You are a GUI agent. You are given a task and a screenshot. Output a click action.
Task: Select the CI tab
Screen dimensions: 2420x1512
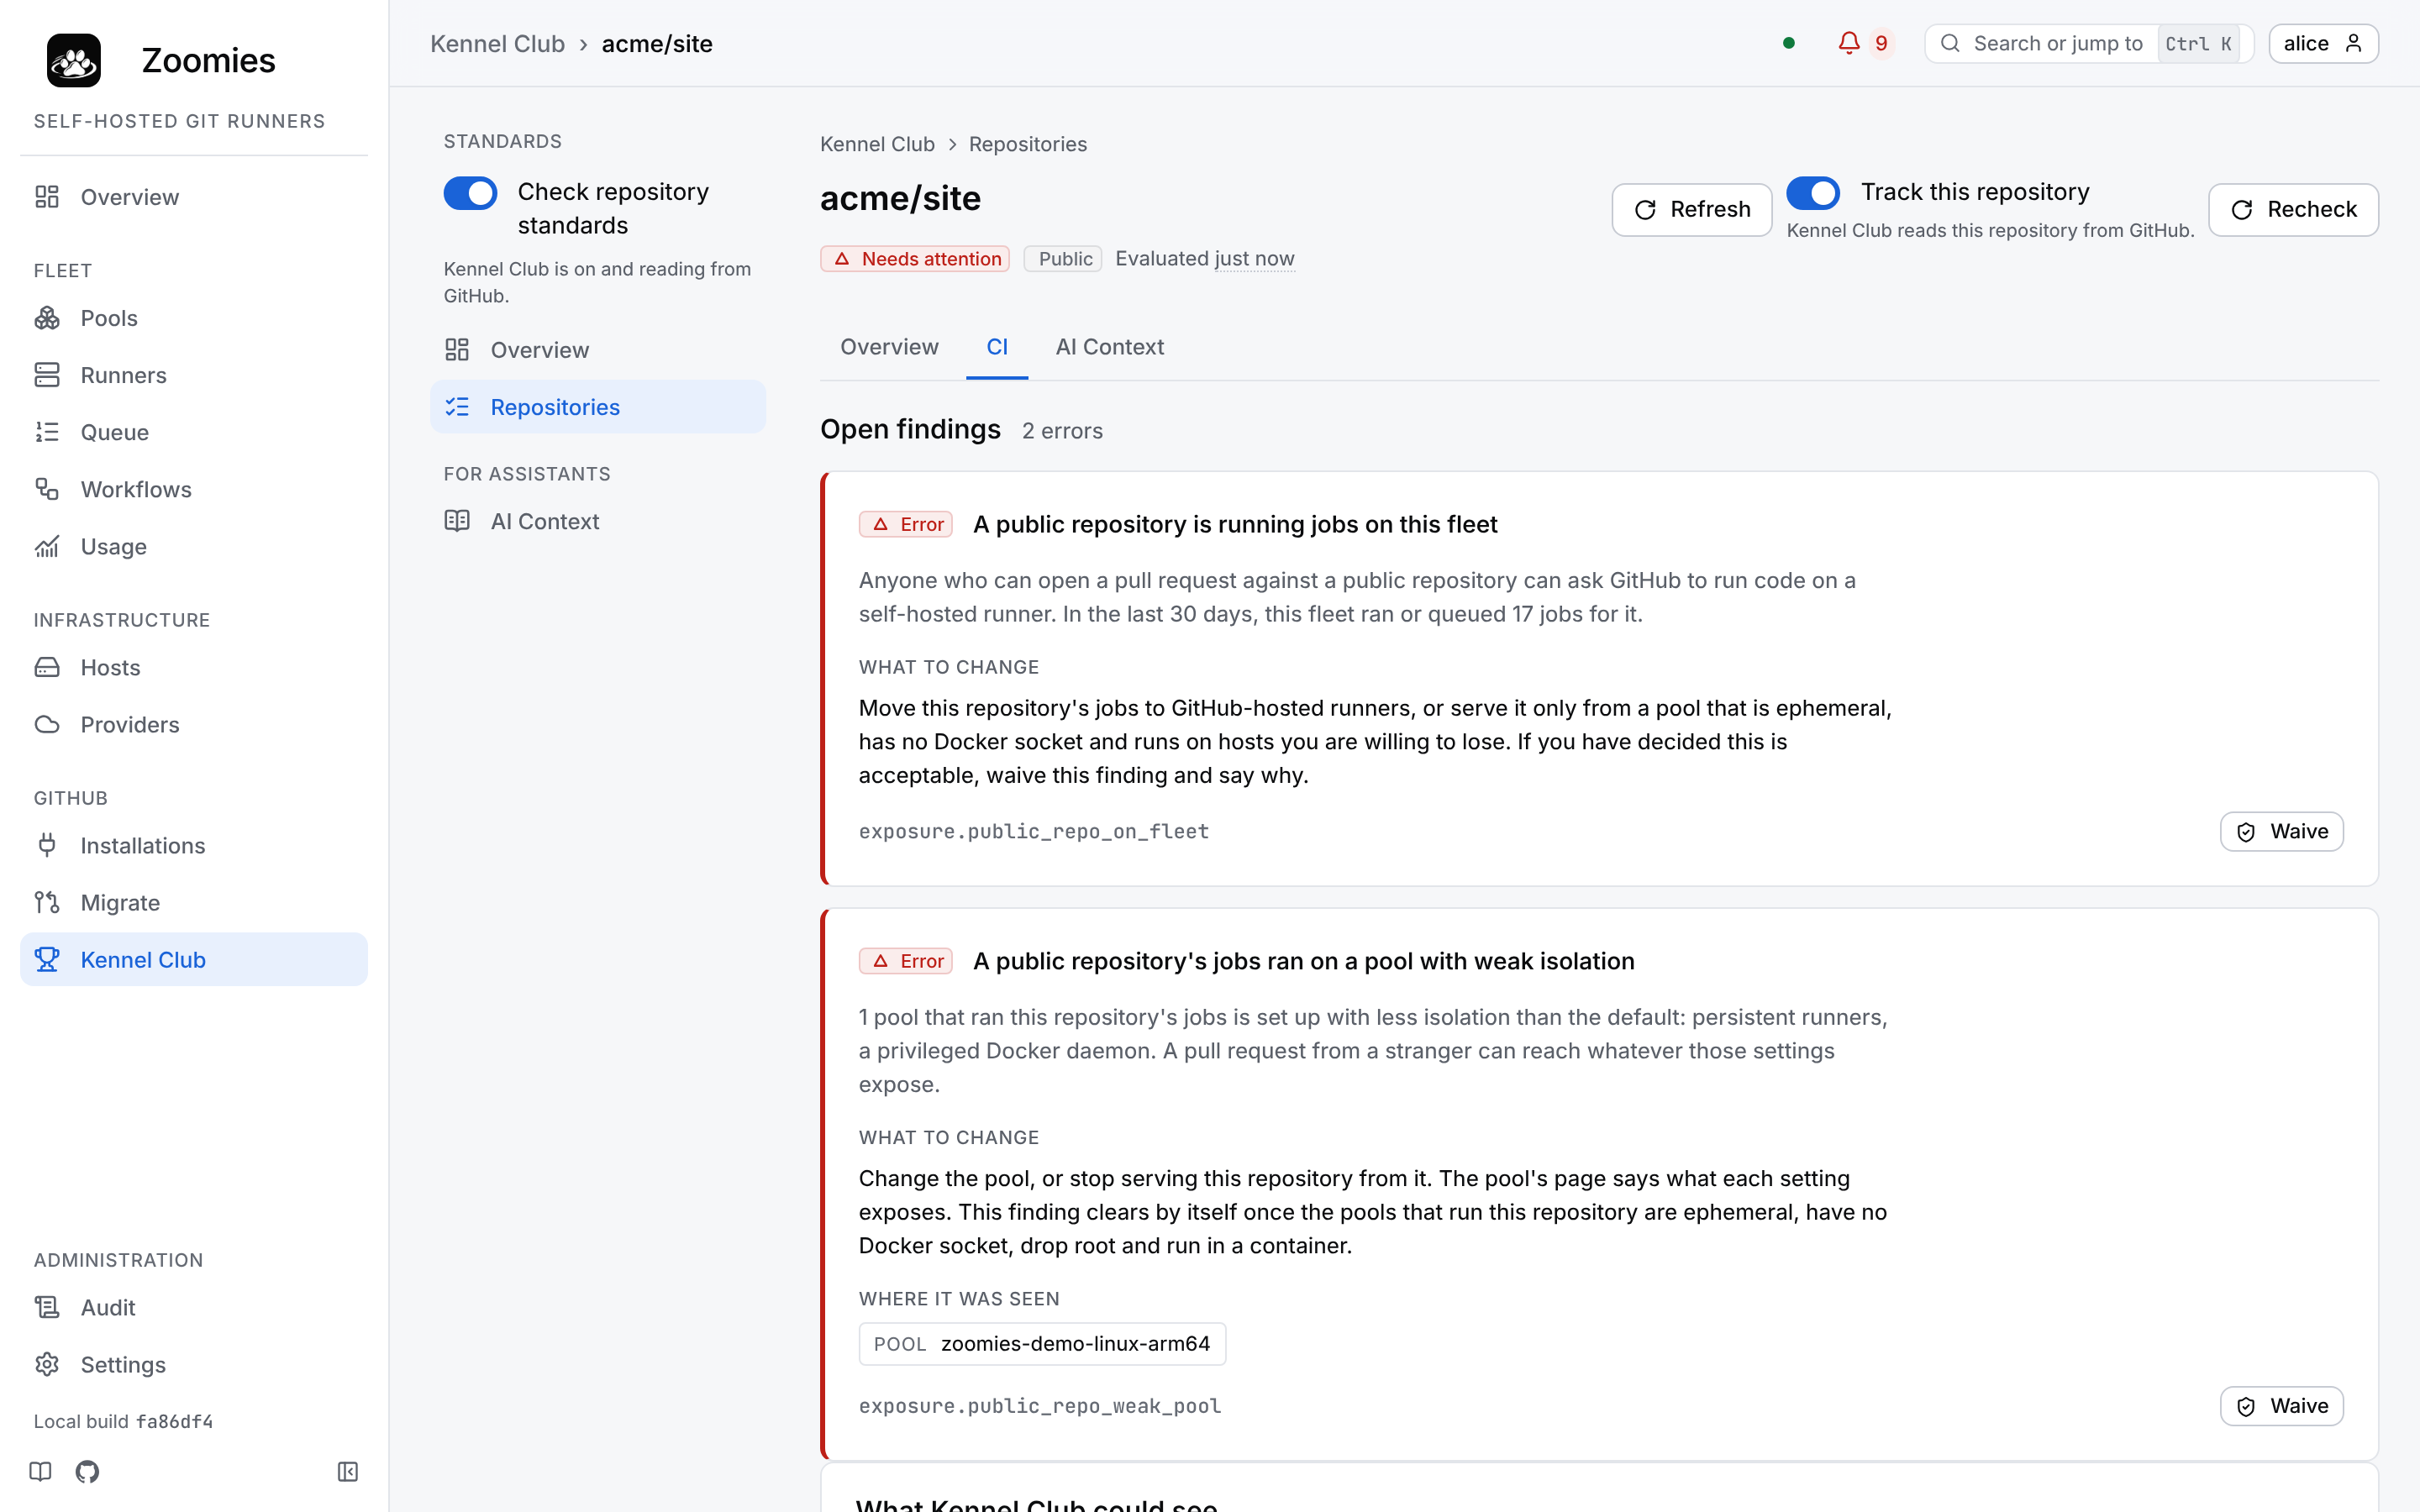click(997, 347)
